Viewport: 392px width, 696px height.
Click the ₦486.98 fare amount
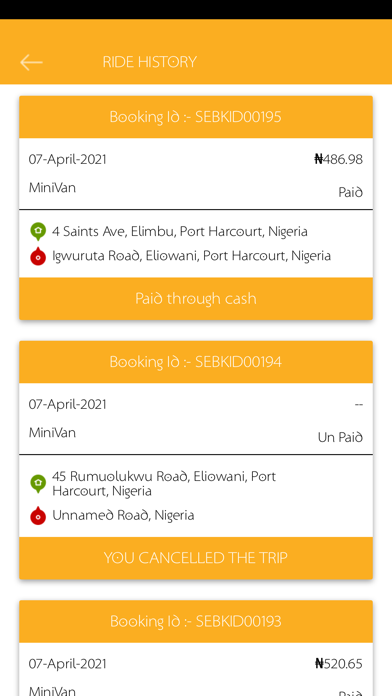click(x=338, y=159)
